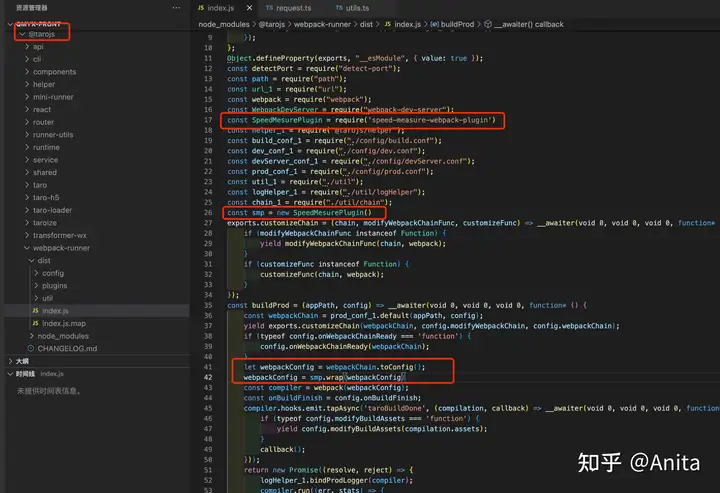Click the 资源管理器 explorer title

[x=32, y=8]
